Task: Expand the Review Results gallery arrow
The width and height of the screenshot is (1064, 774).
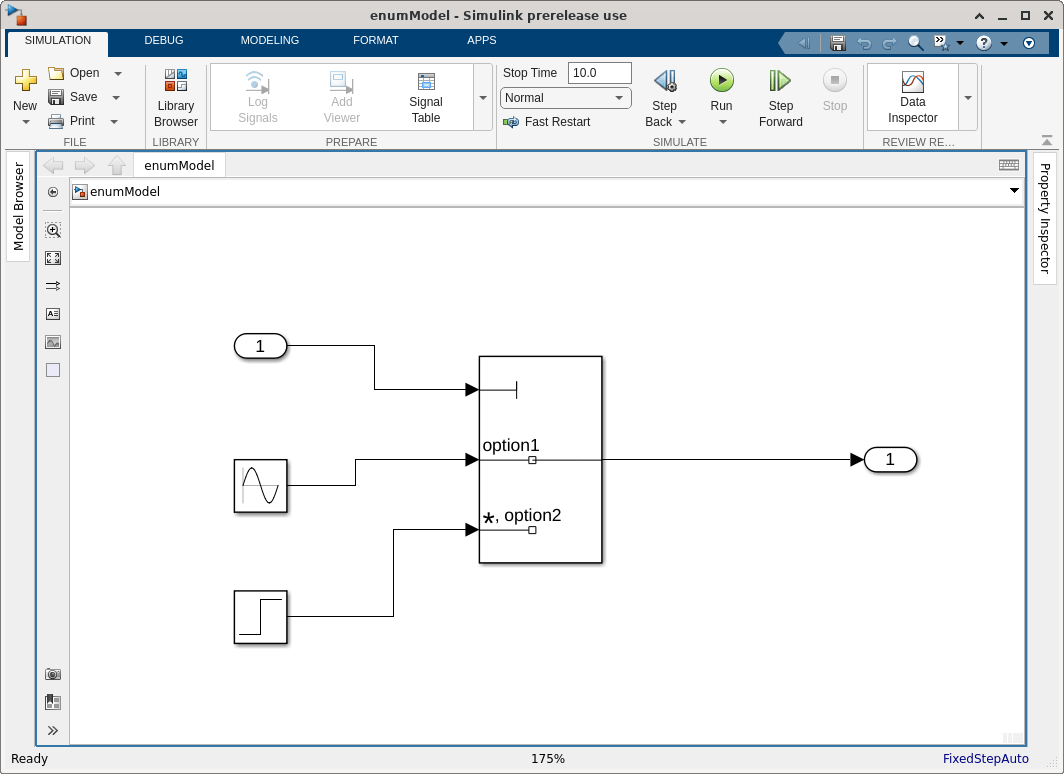Action: (968, 98)
